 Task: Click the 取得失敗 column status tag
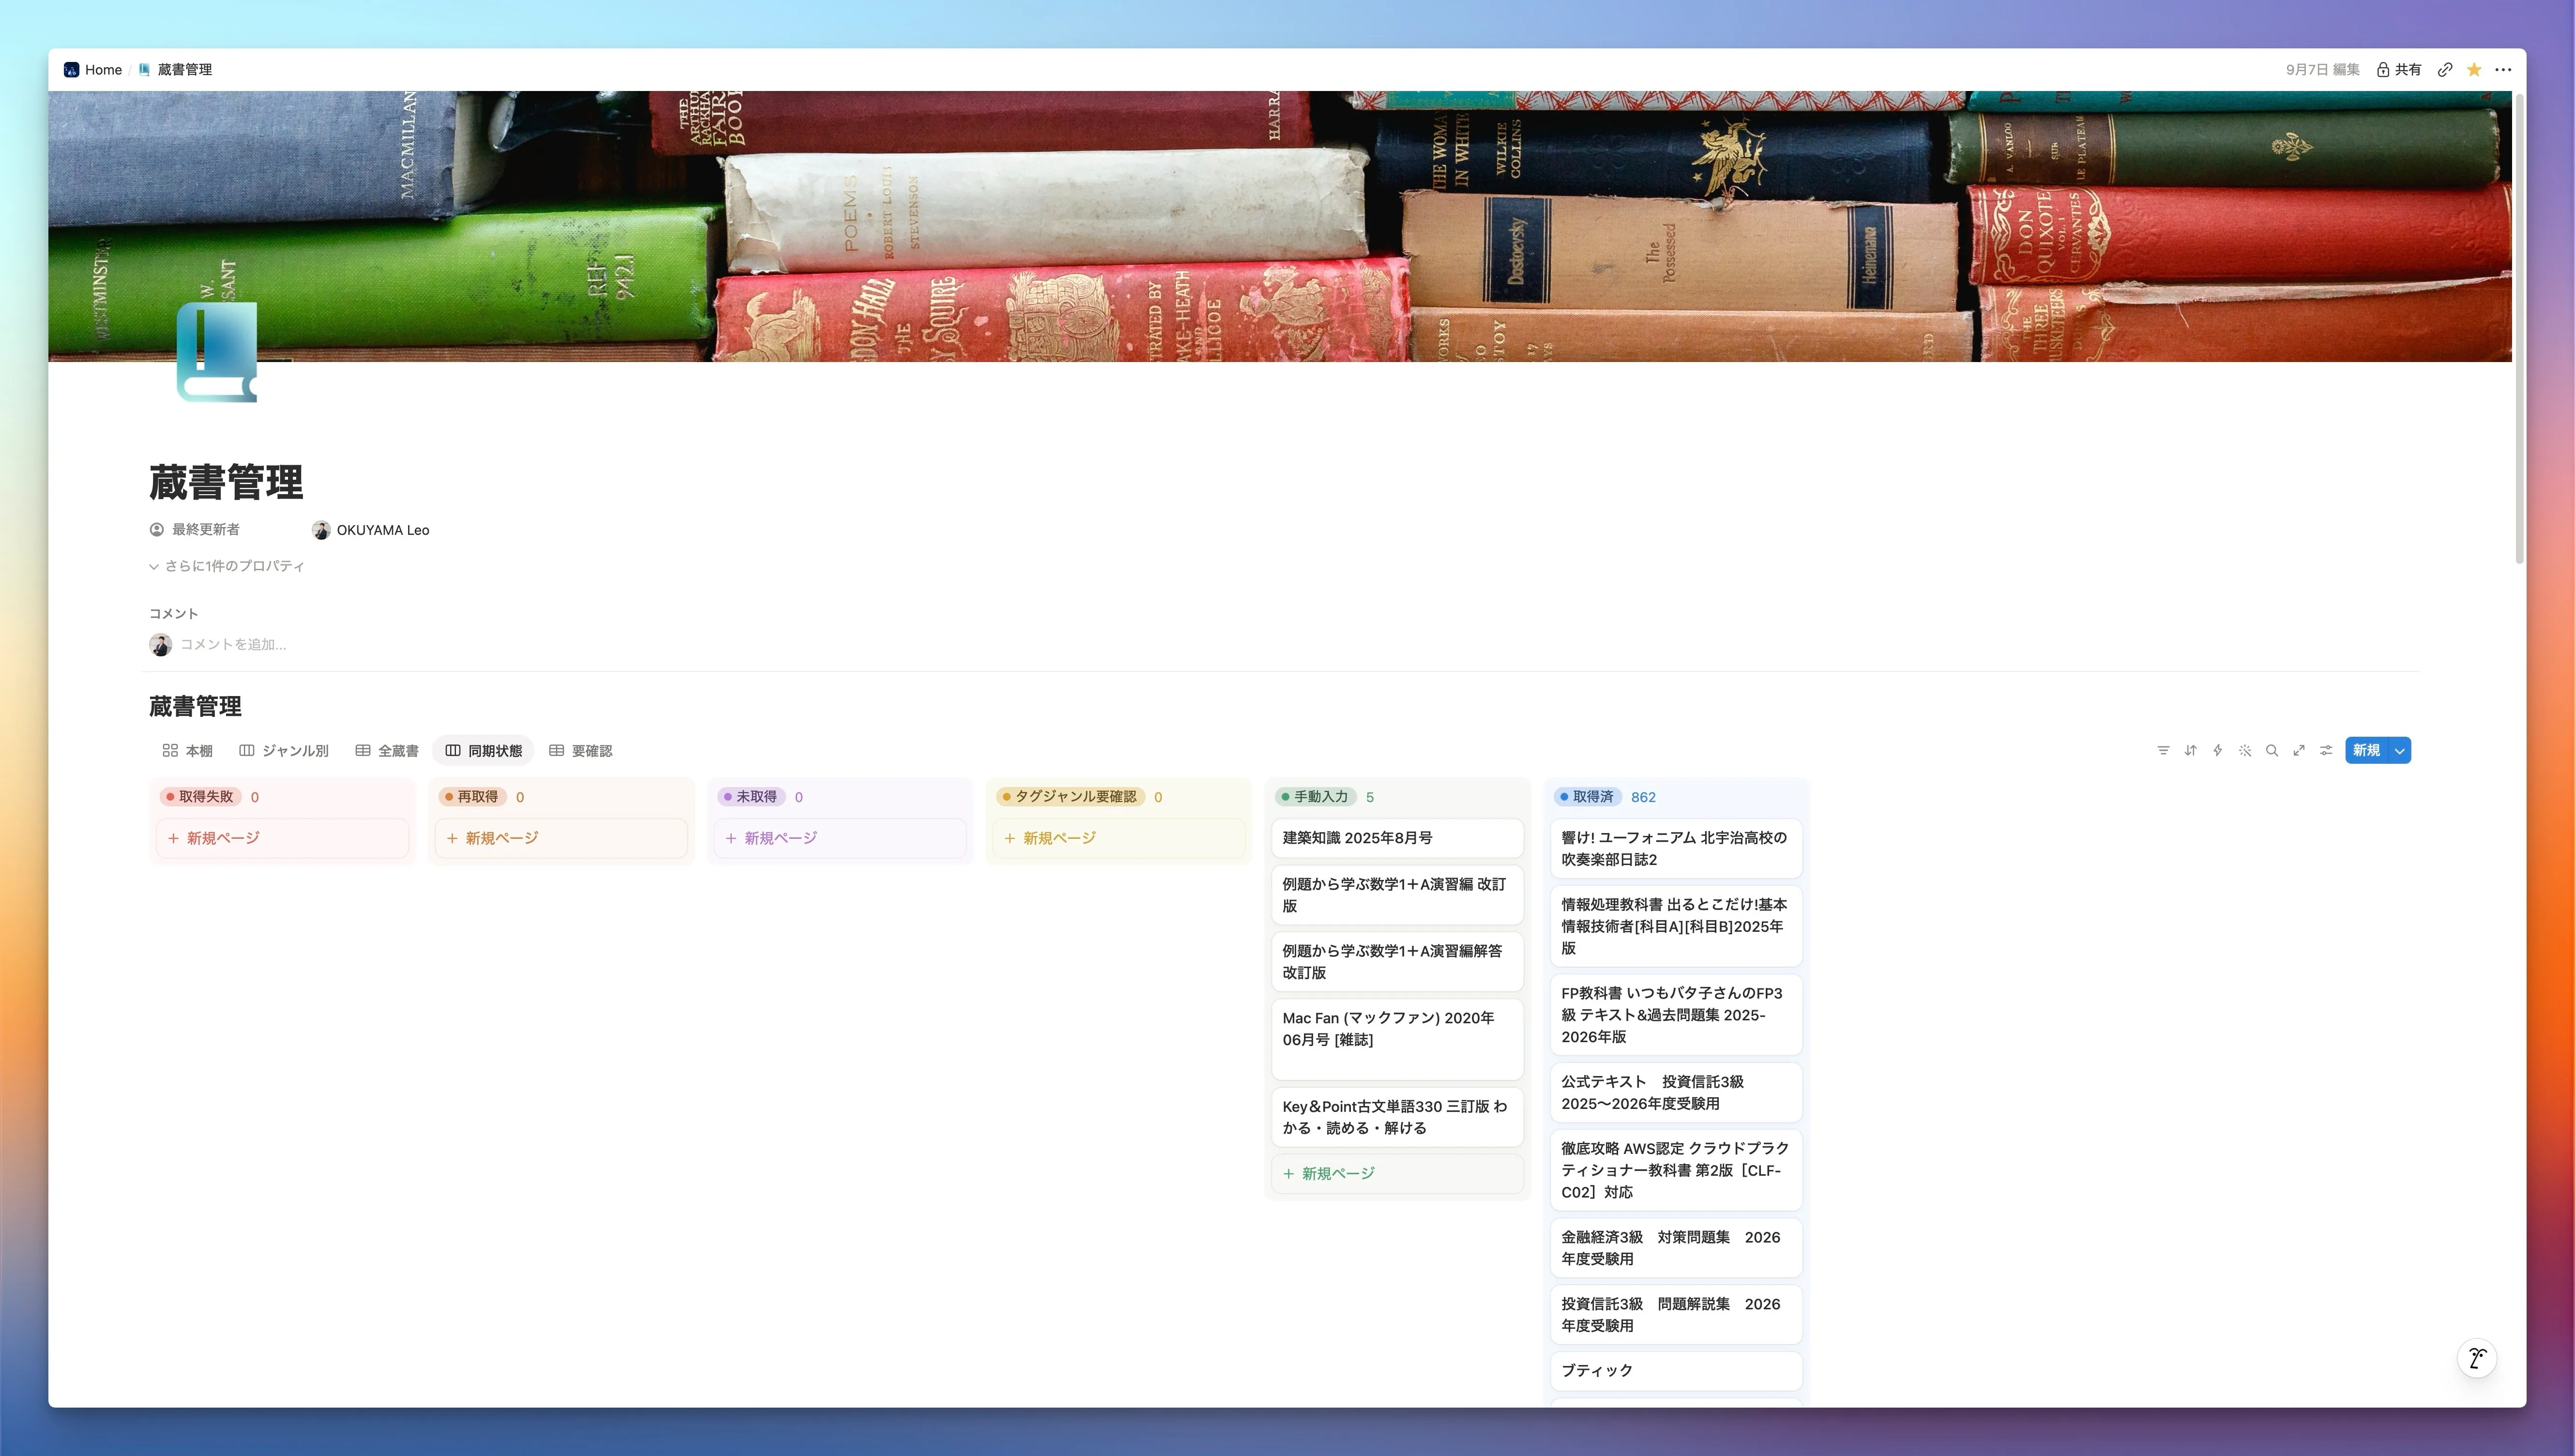(x=200, y=797)
